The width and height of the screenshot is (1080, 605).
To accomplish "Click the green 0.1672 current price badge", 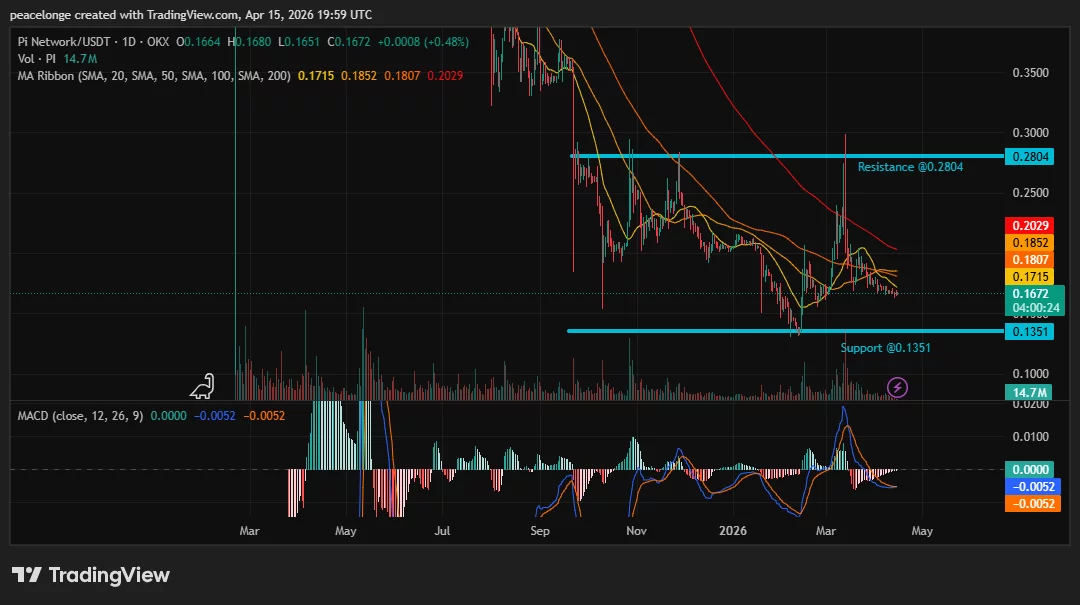I will tap(1030, 294).
